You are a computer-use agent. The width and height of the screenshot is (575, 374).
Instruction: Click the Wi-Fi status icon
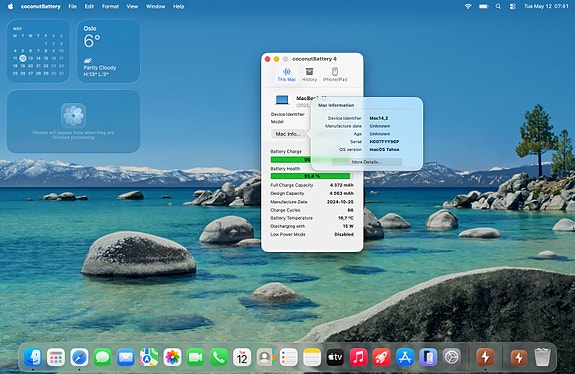468,6
